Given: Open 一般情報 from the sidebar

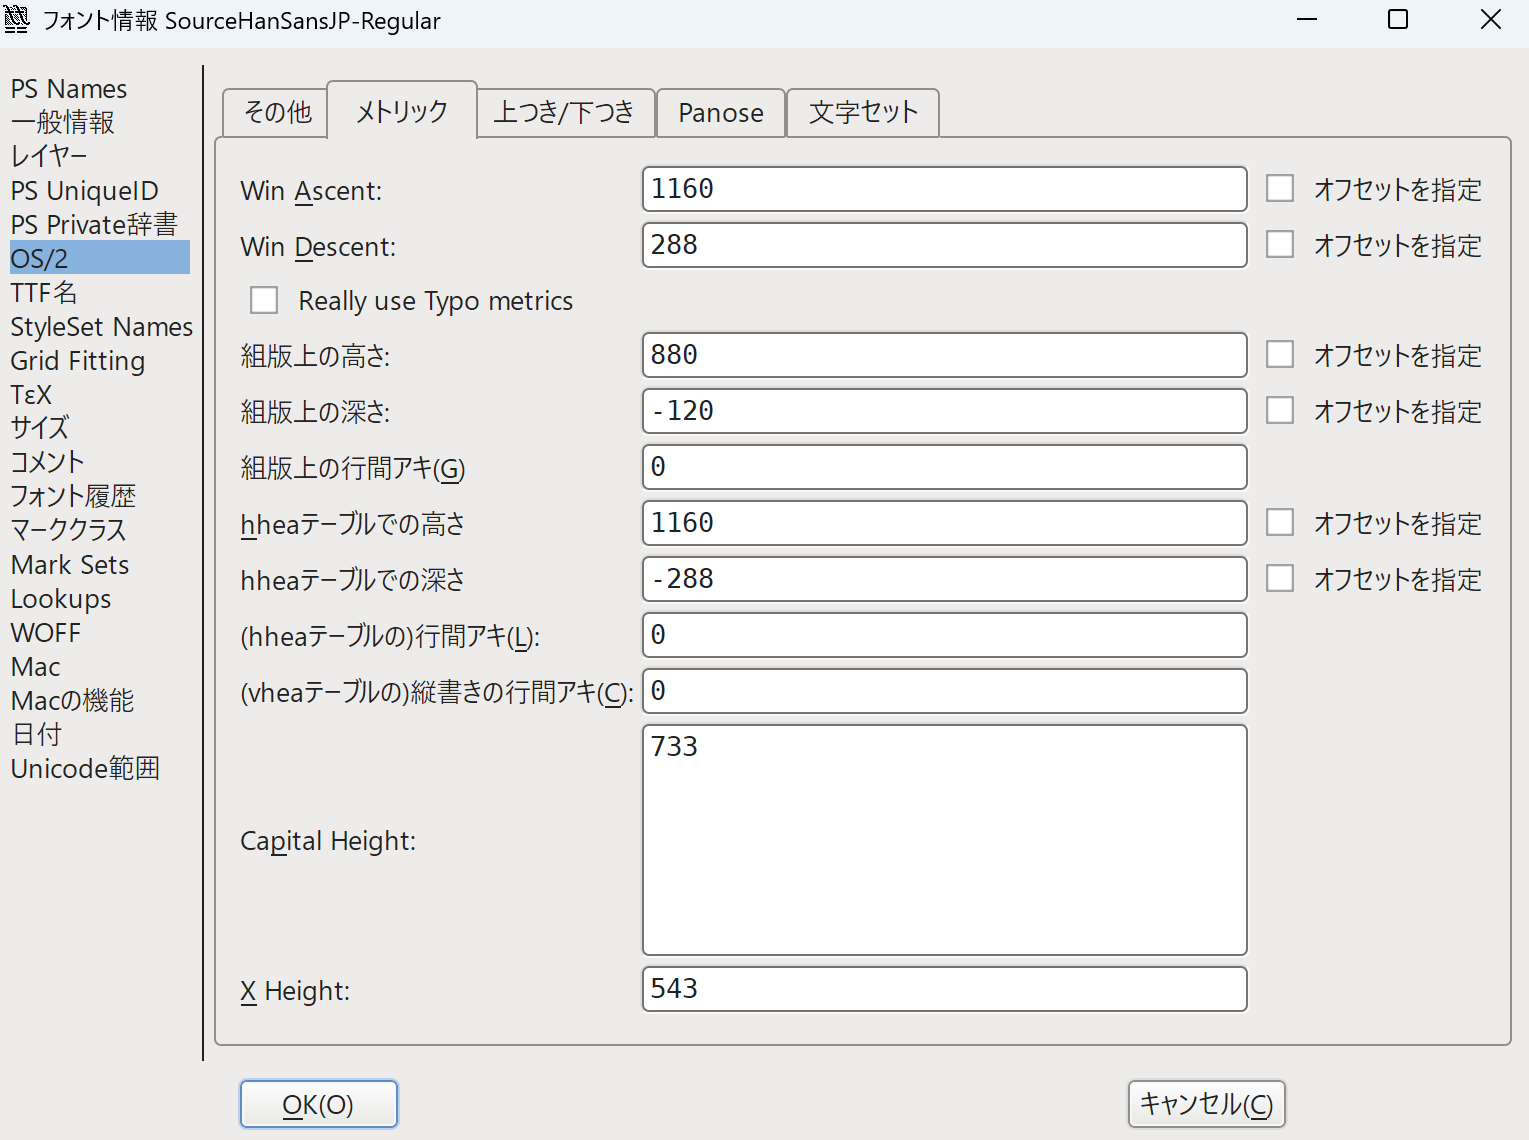Looking at the screenshot, I should coord(62,122).
